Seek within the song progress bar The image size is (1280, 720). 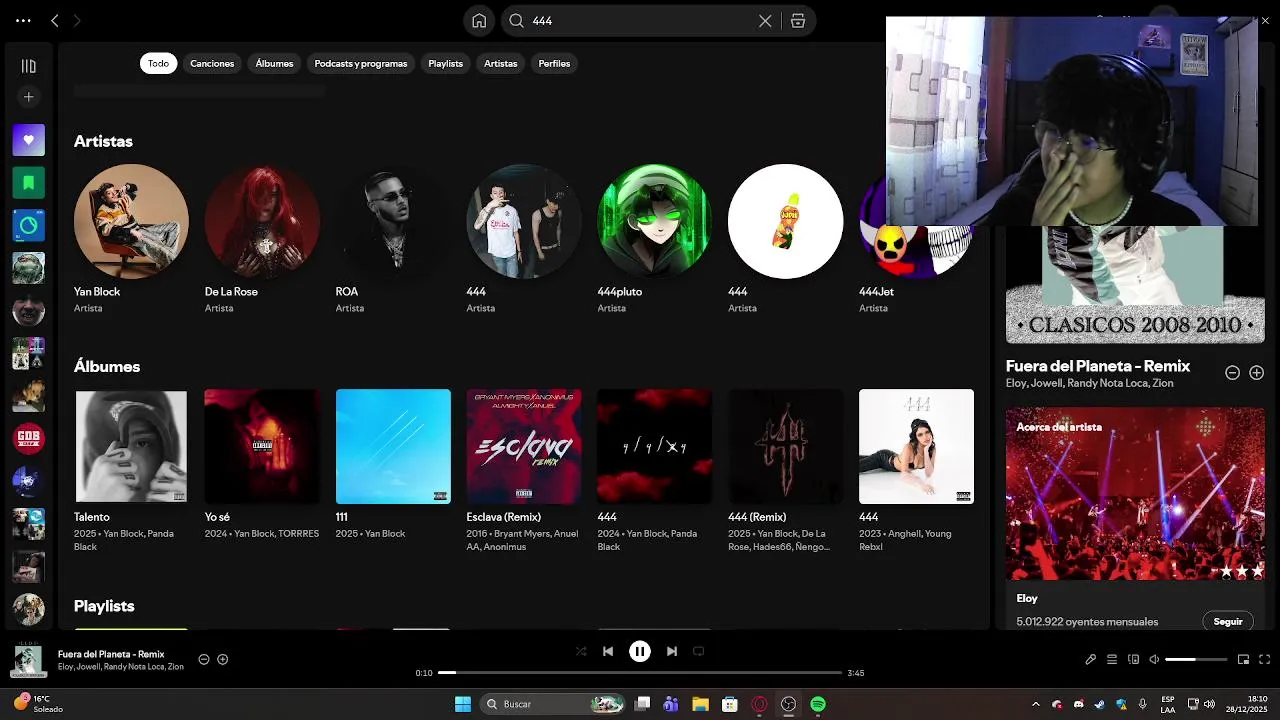pyautogui.click(x=640, y=673)
